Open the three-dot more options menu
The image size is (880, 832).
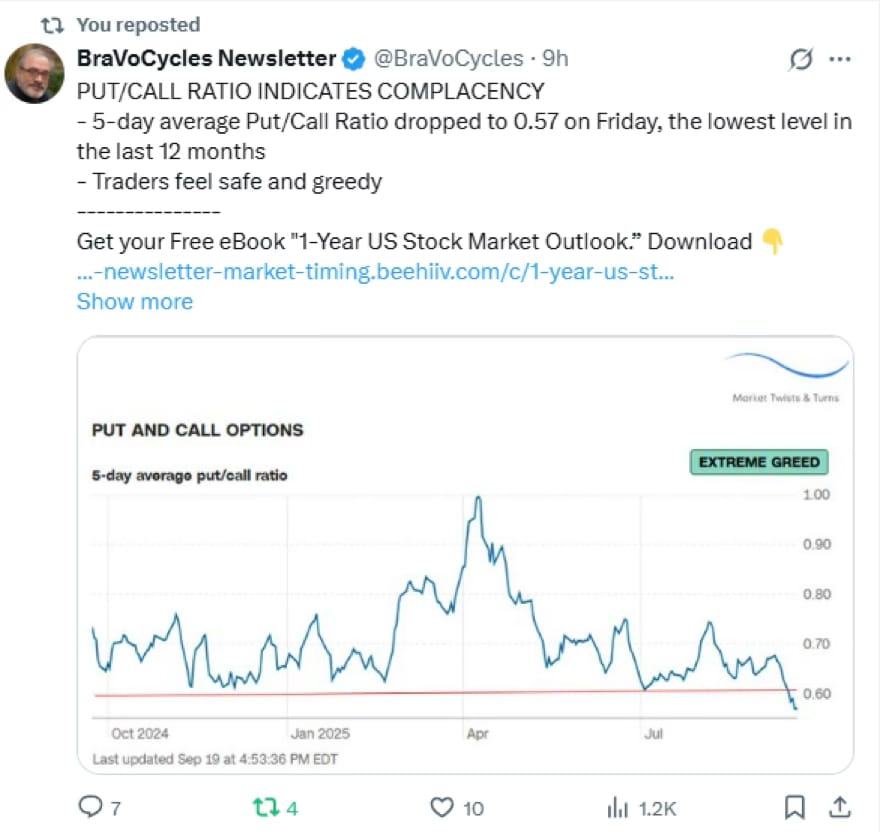click(x=840, y=59)
